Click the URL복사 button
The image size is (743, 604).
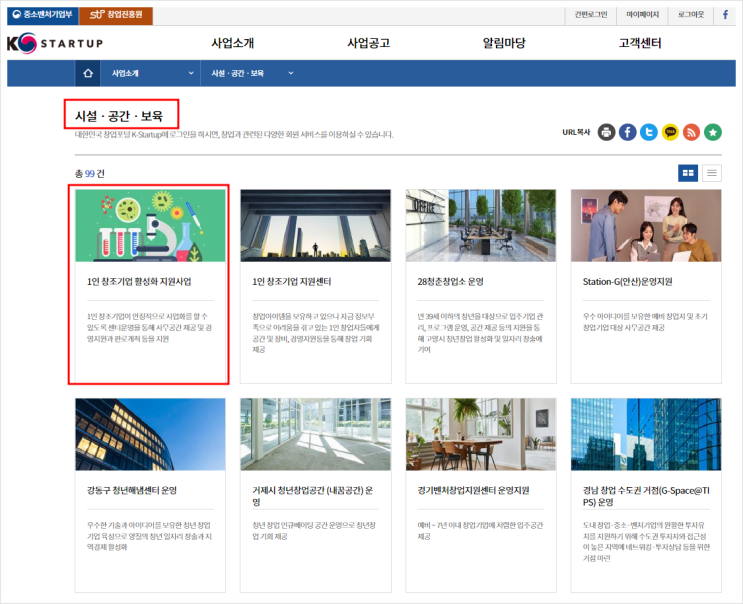coord(576,132)
